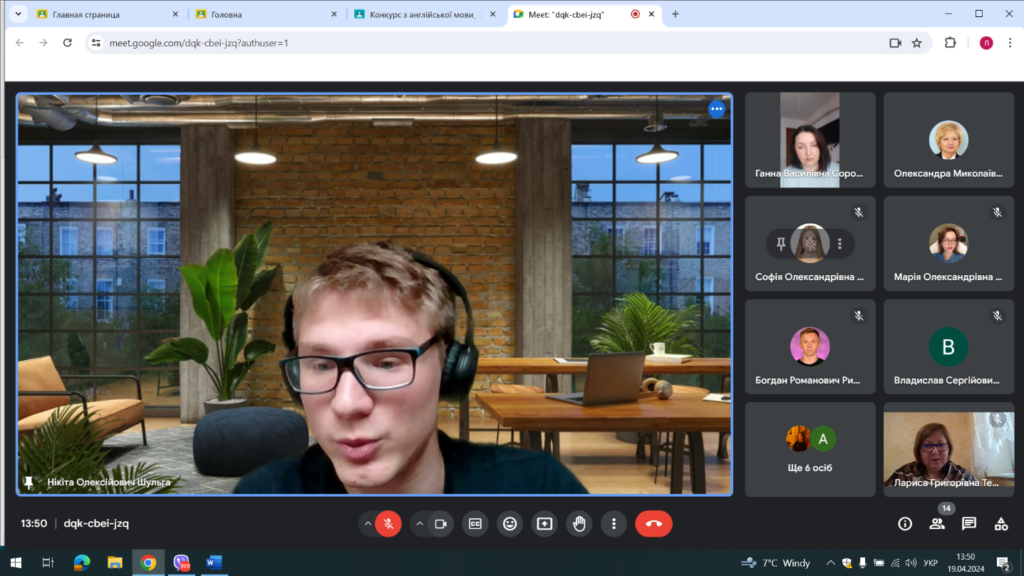This screenshot has height=576, width=1024.
Task: Open more options three-dot menu
Action: [613, 523]
